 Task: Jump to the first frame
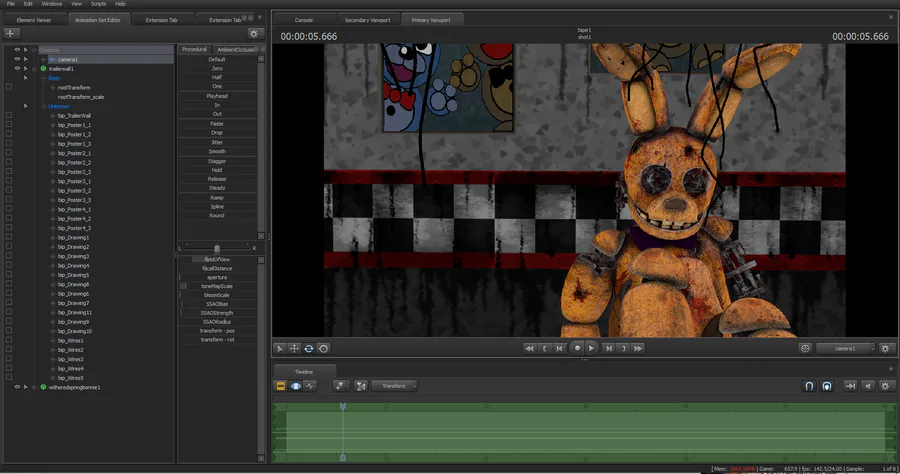pyautogui.click(x=529, y=348)
